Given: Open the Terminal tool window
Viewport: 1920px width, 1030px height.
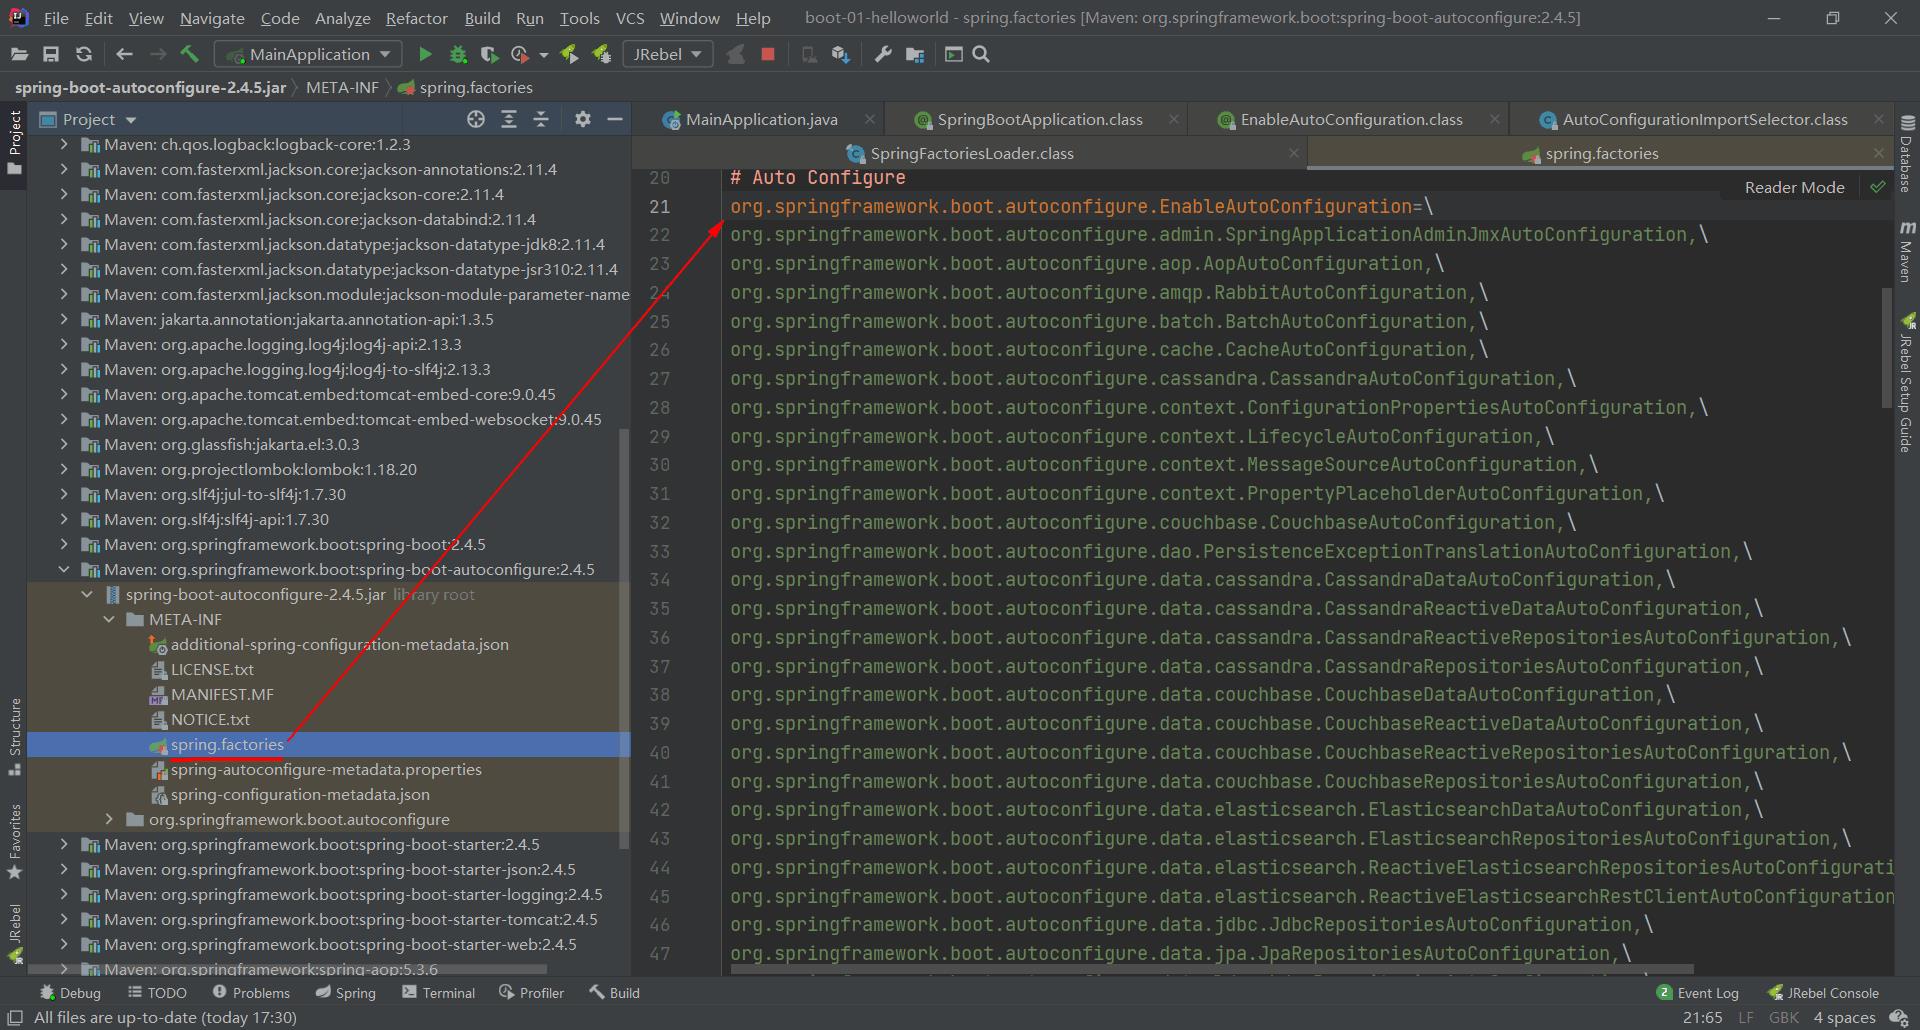Looking at the screenshot, I should click(438, 992).
